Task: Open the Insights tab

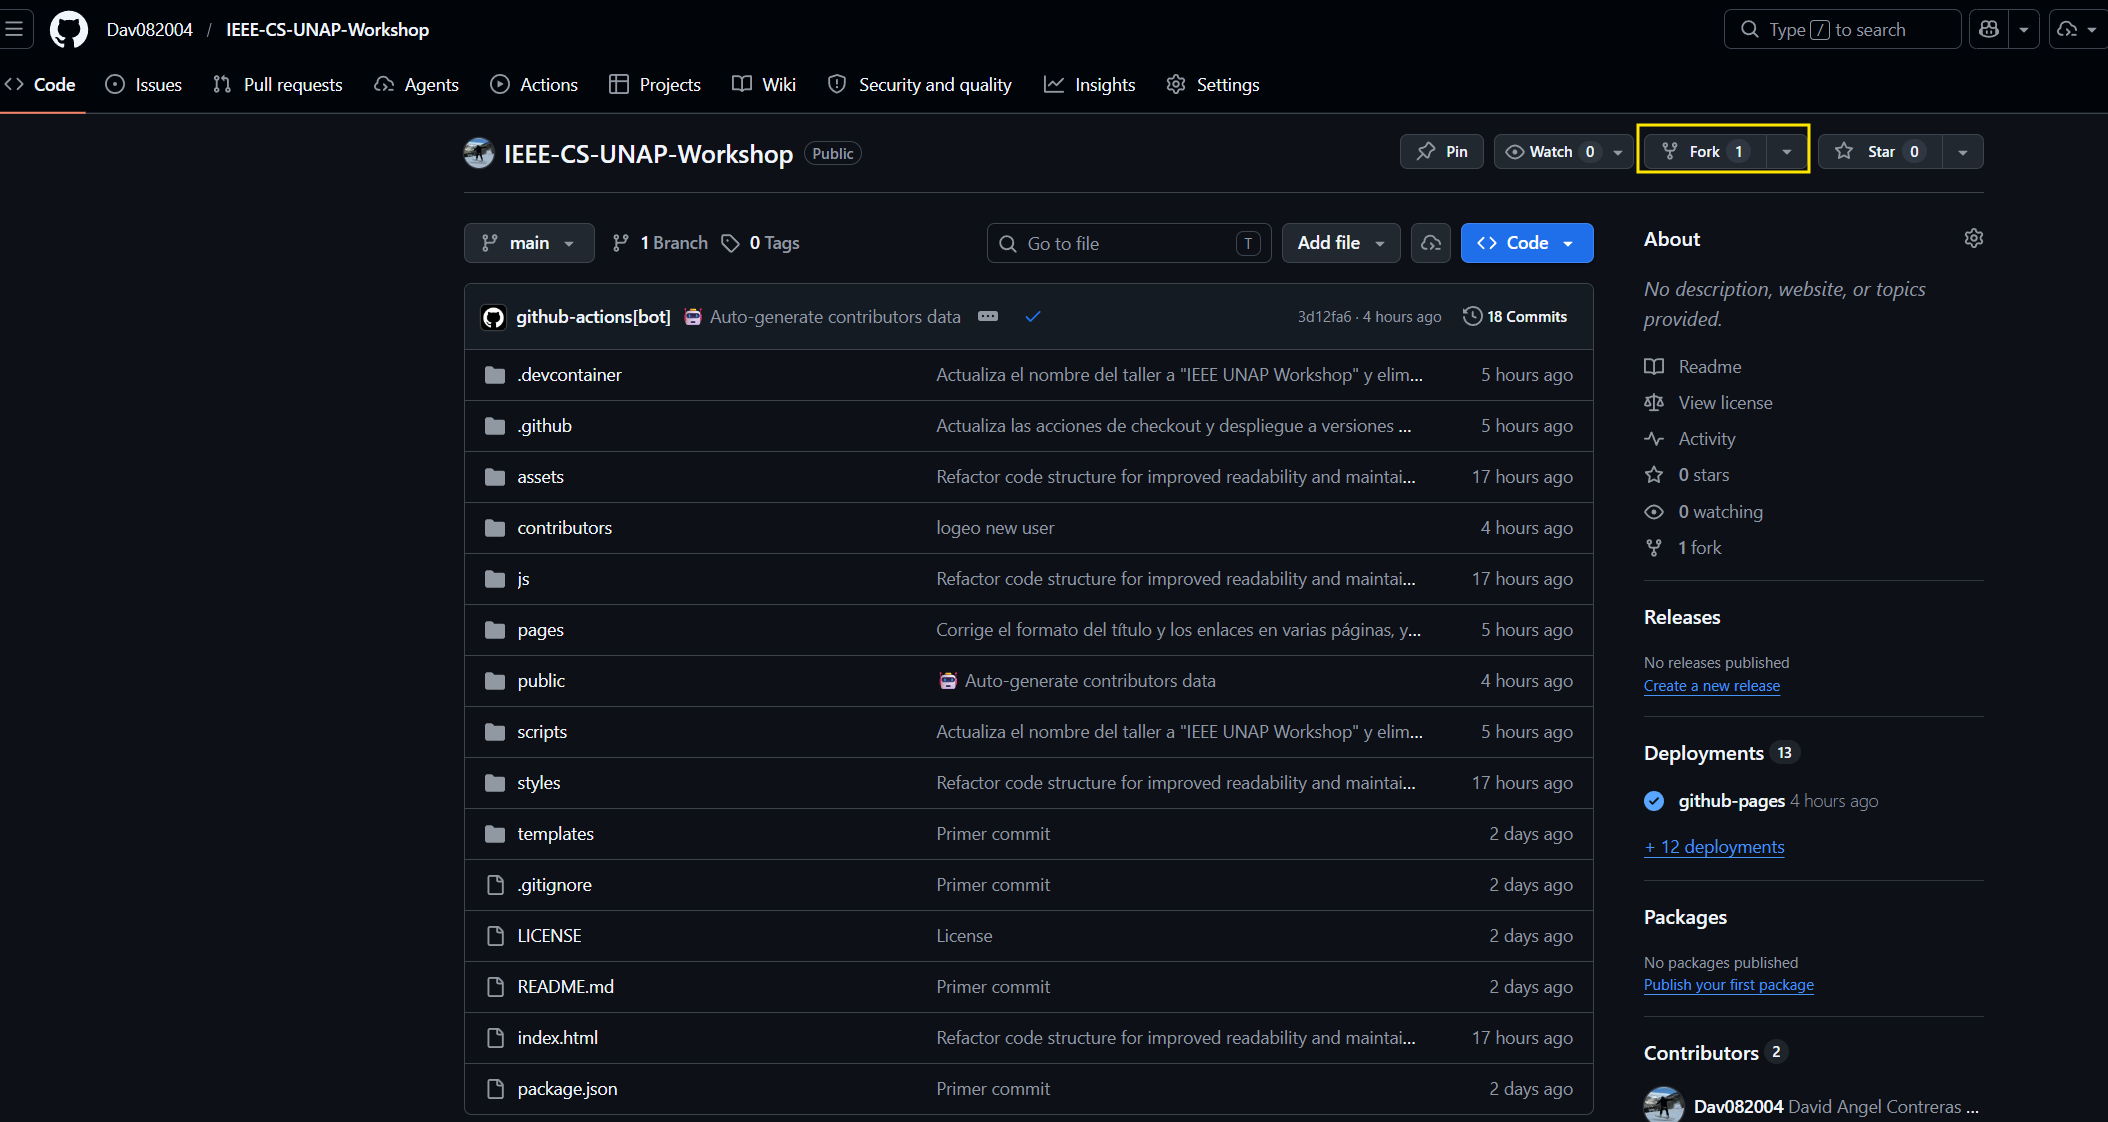Action: [x=1090, y=84]
